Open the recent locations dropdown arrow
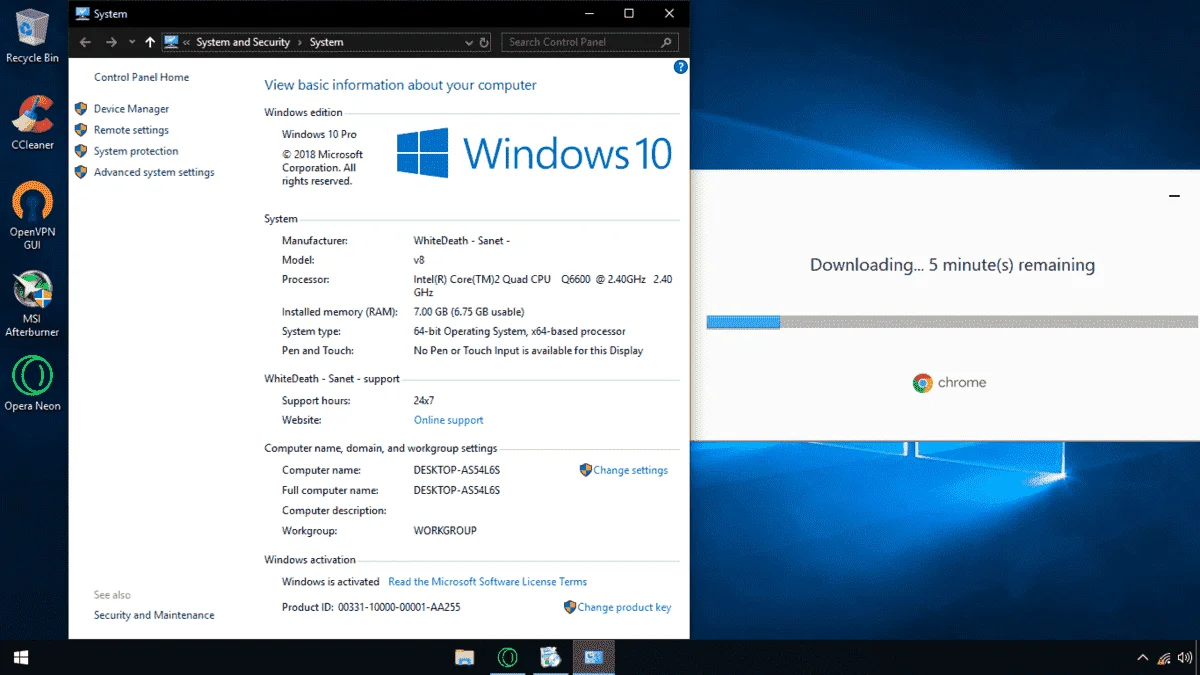This screenshot has width=1200, height=675. tap(132, 42)
